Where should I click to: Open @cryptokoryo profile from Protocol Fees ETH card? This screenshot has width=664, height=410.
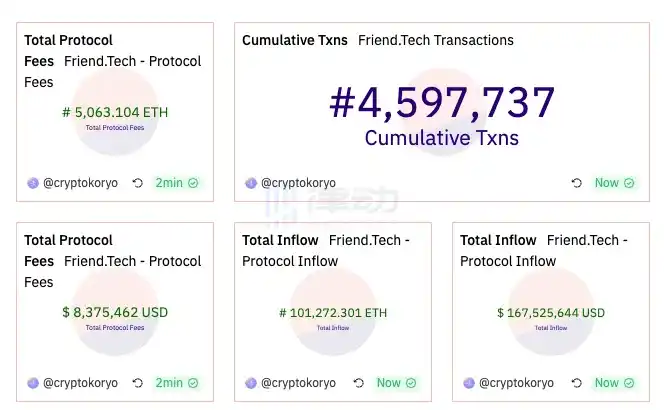point(80,183)
